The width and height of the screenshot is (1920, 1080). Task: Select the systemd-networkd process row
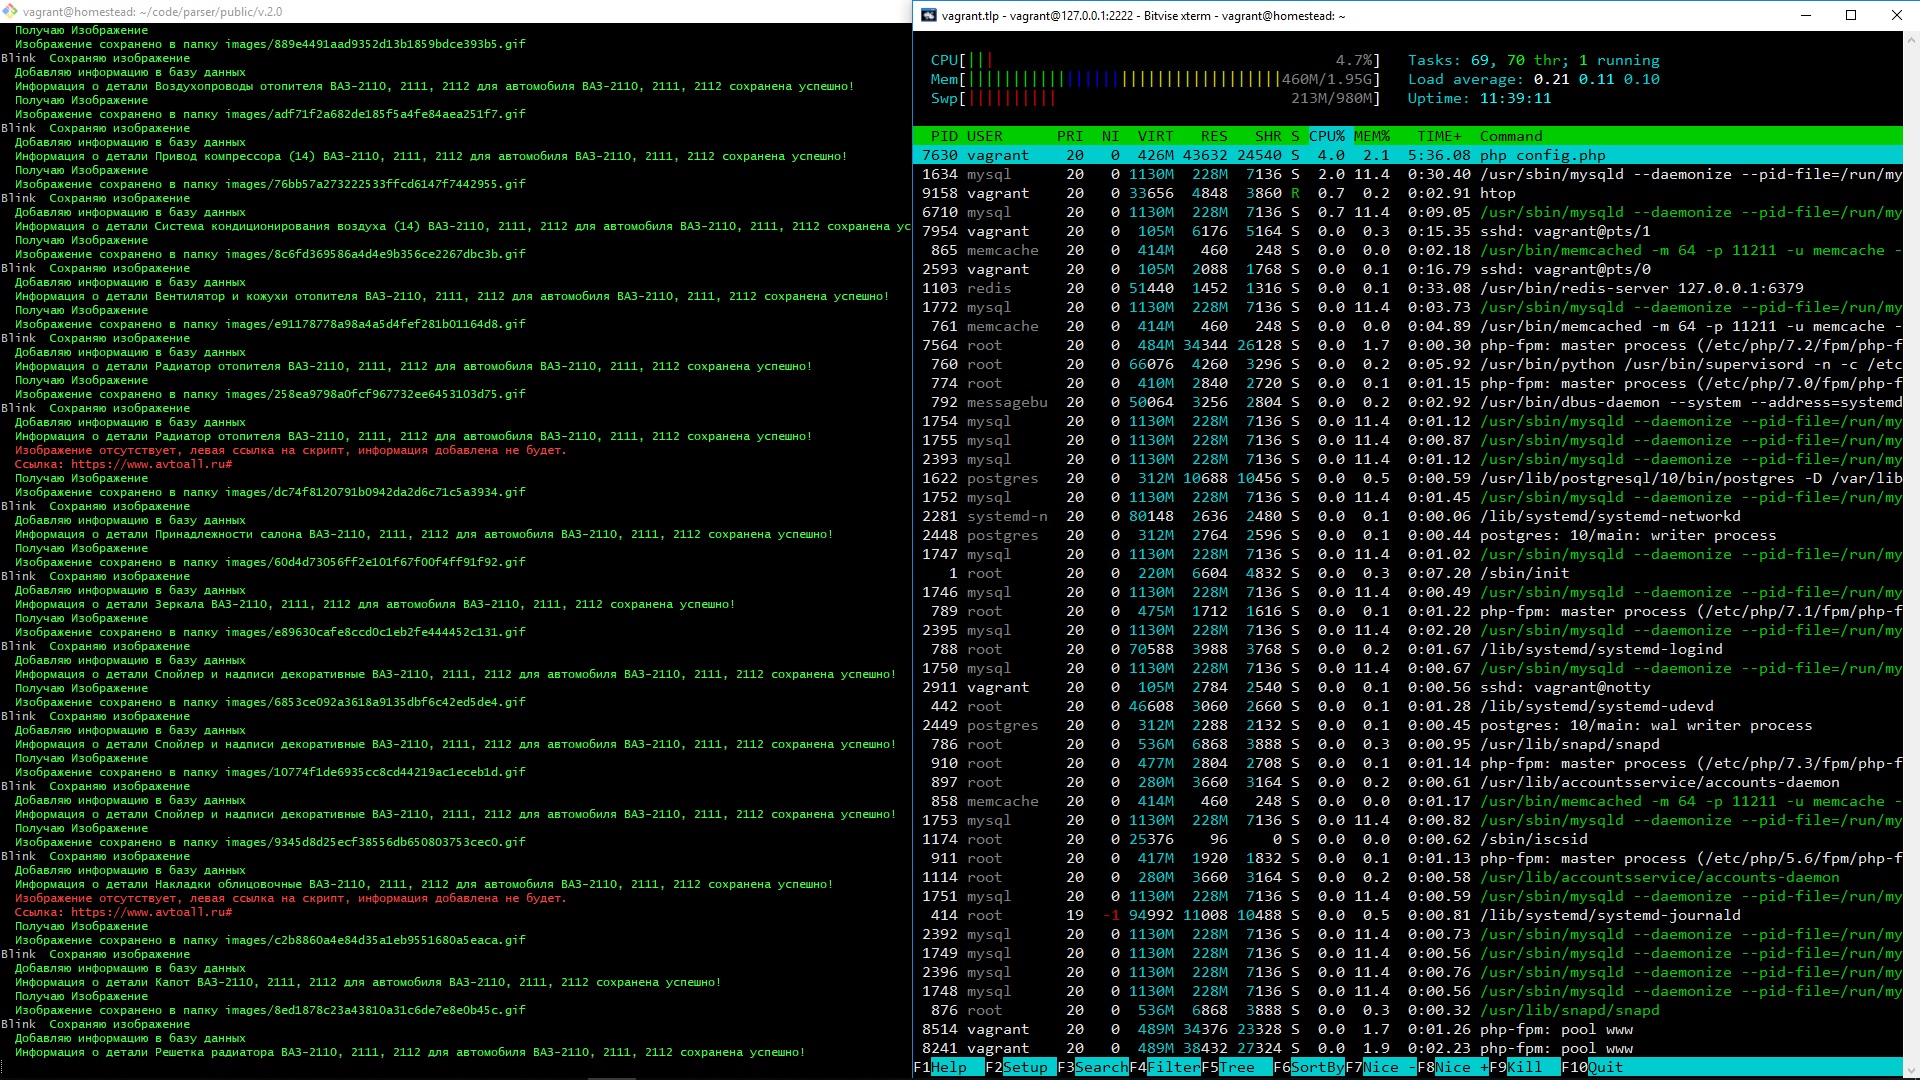(x=1407, y=516)
